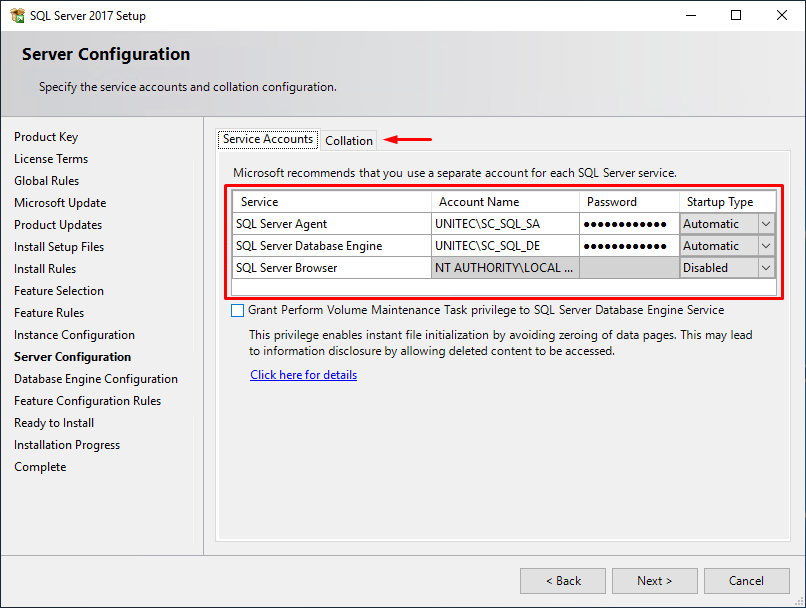Select Complete step in sidebar

coord(40,467)
